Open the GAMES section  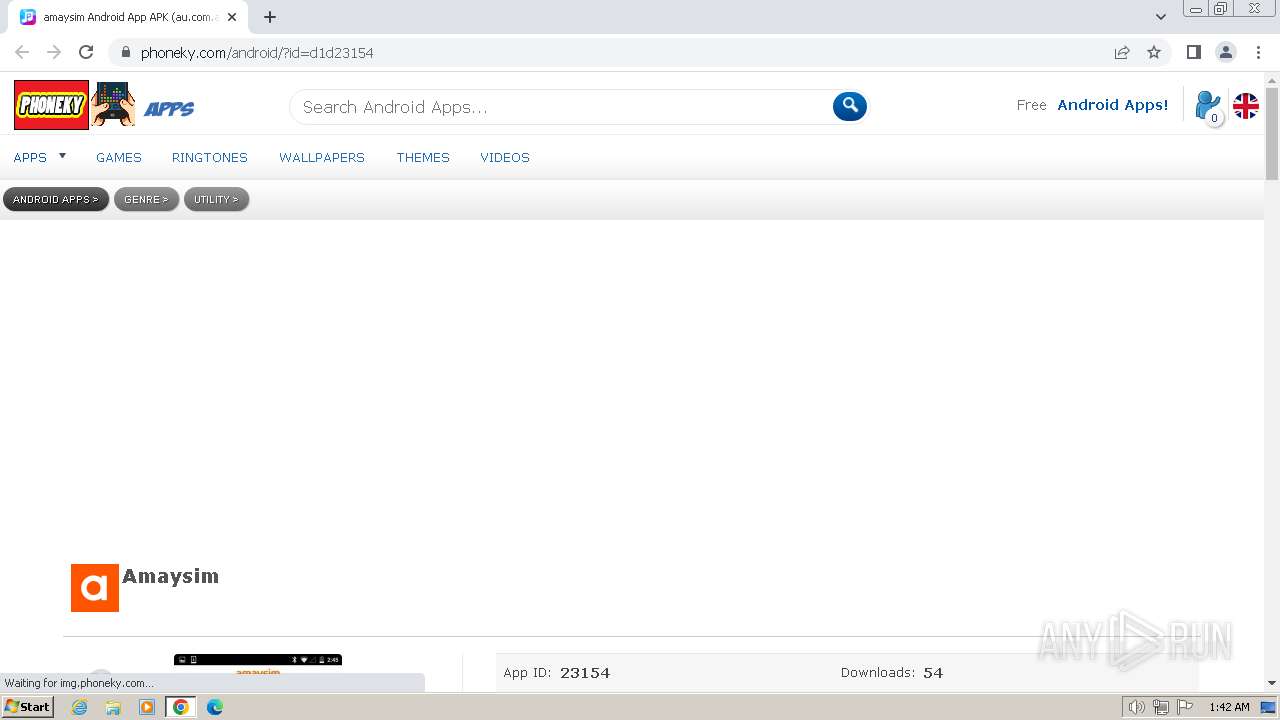pos(119,157)
